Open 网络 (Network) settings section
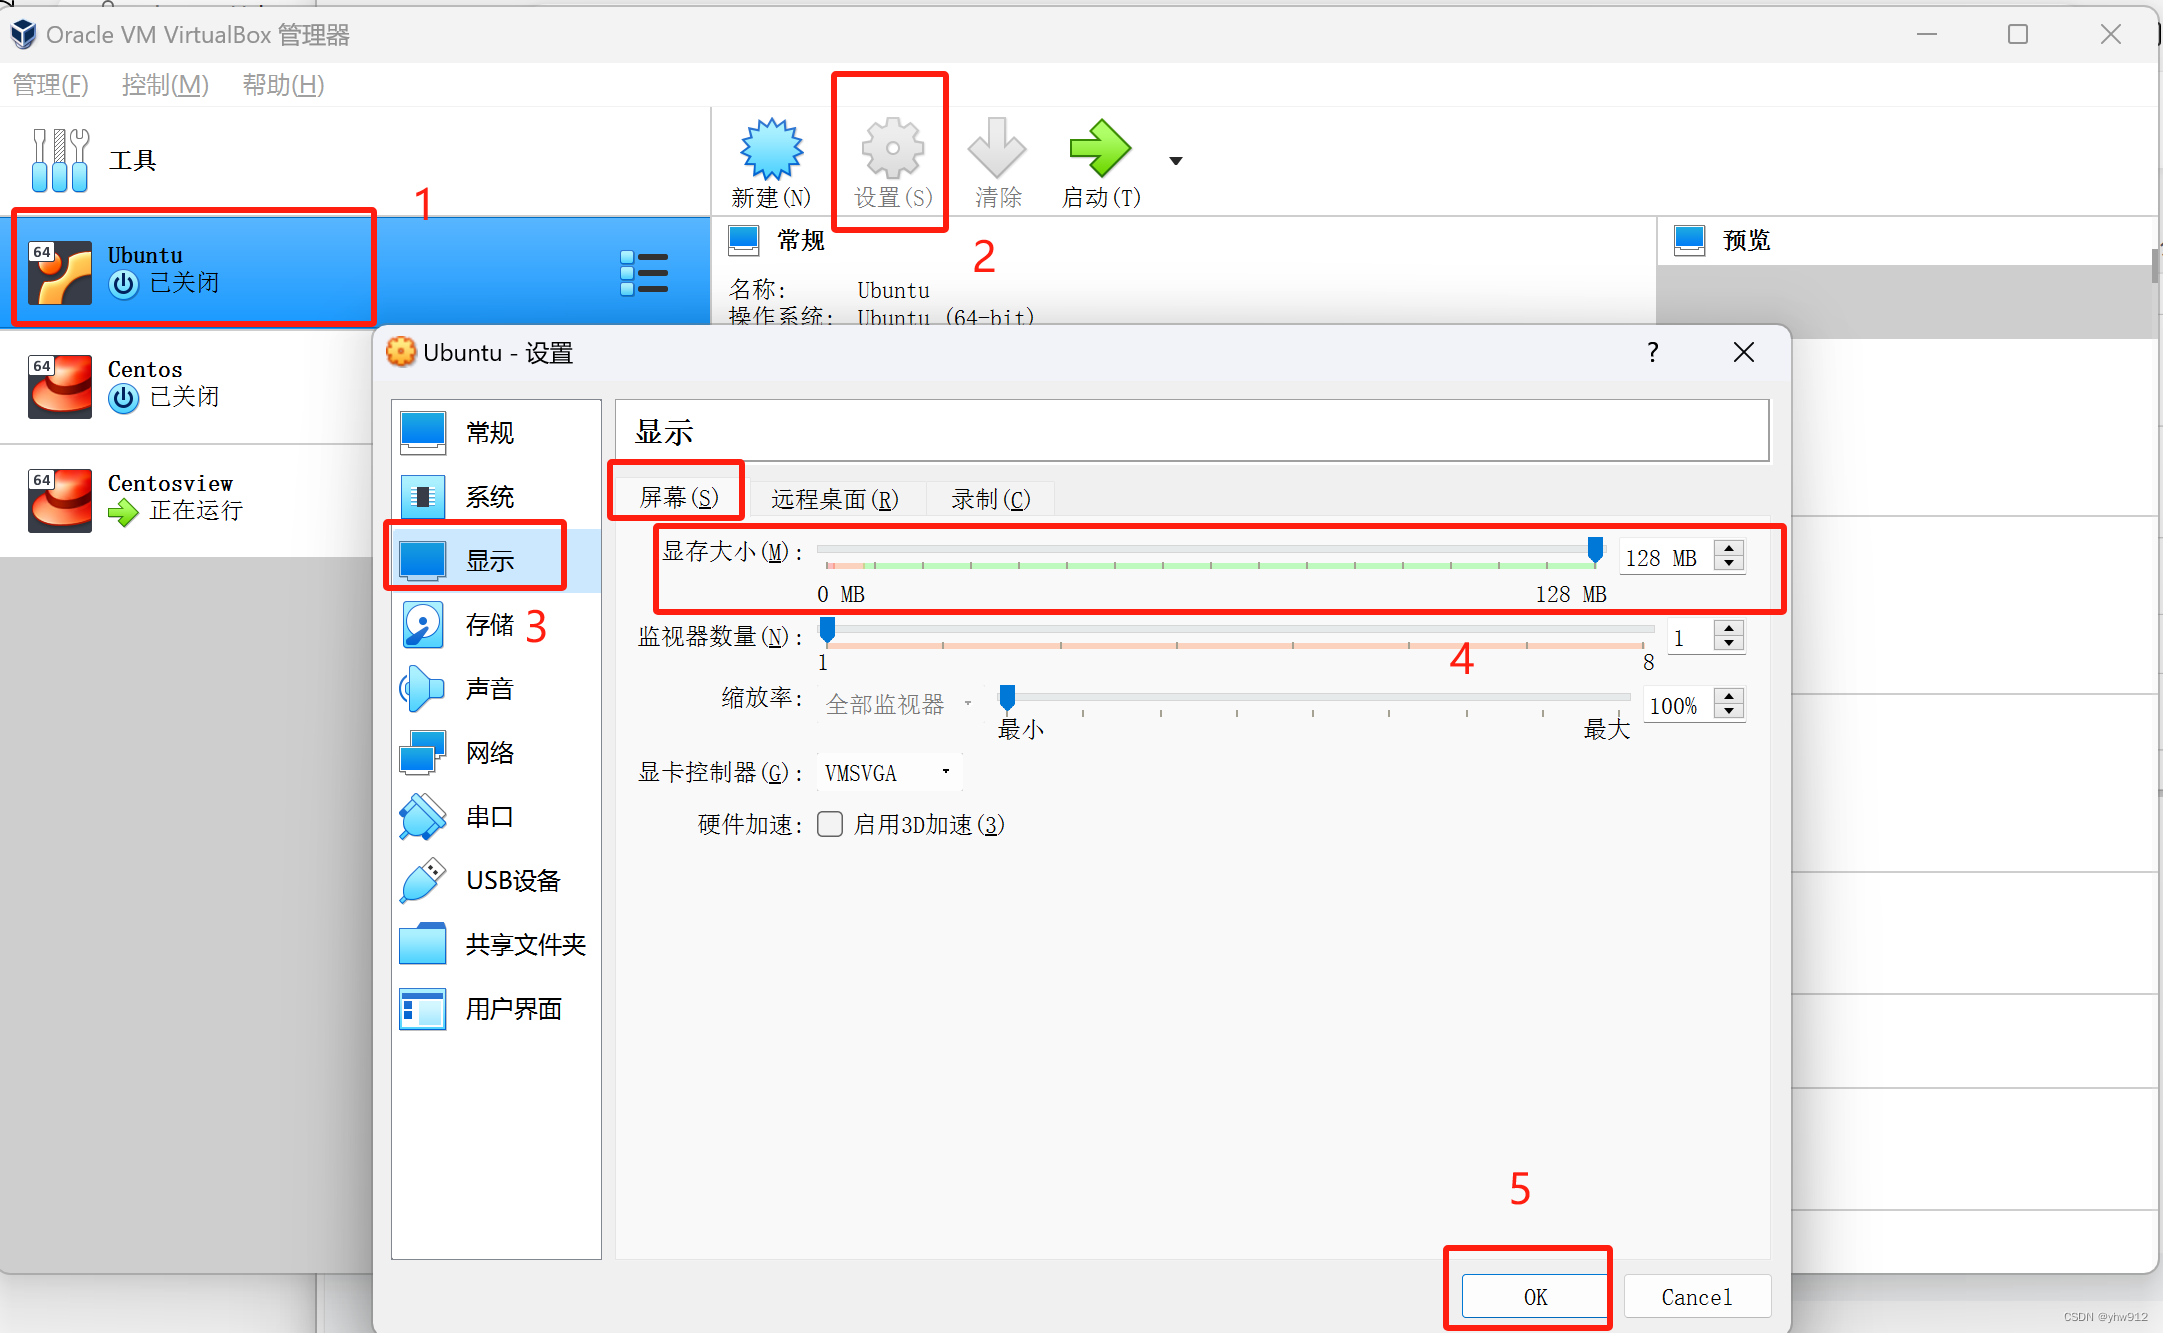2163x1333 pixels. pos(489,752)
